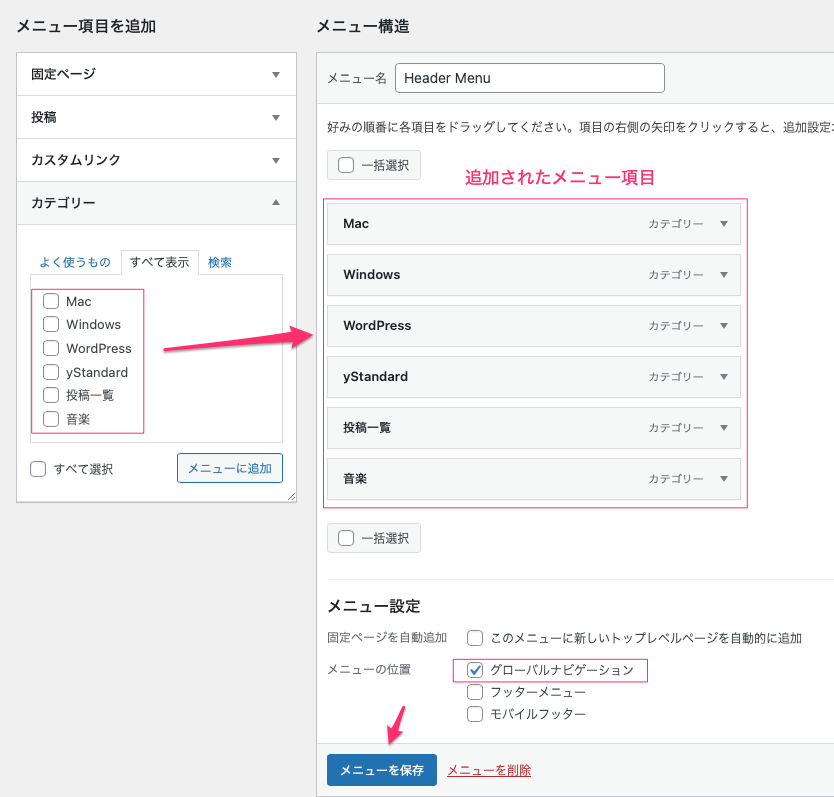Uncheck グローバルナビゲーション menu location

(476, 670)
